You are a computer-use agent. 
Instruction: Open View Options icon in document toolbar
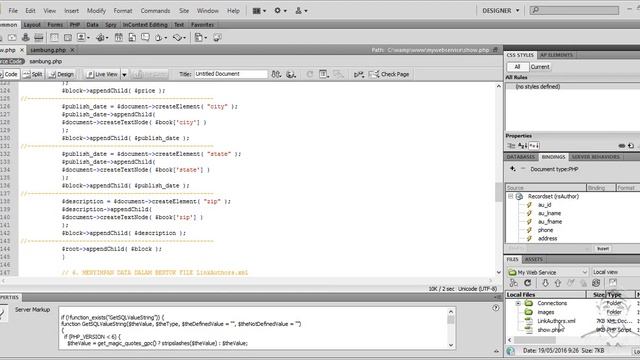(x=324, y=74)
